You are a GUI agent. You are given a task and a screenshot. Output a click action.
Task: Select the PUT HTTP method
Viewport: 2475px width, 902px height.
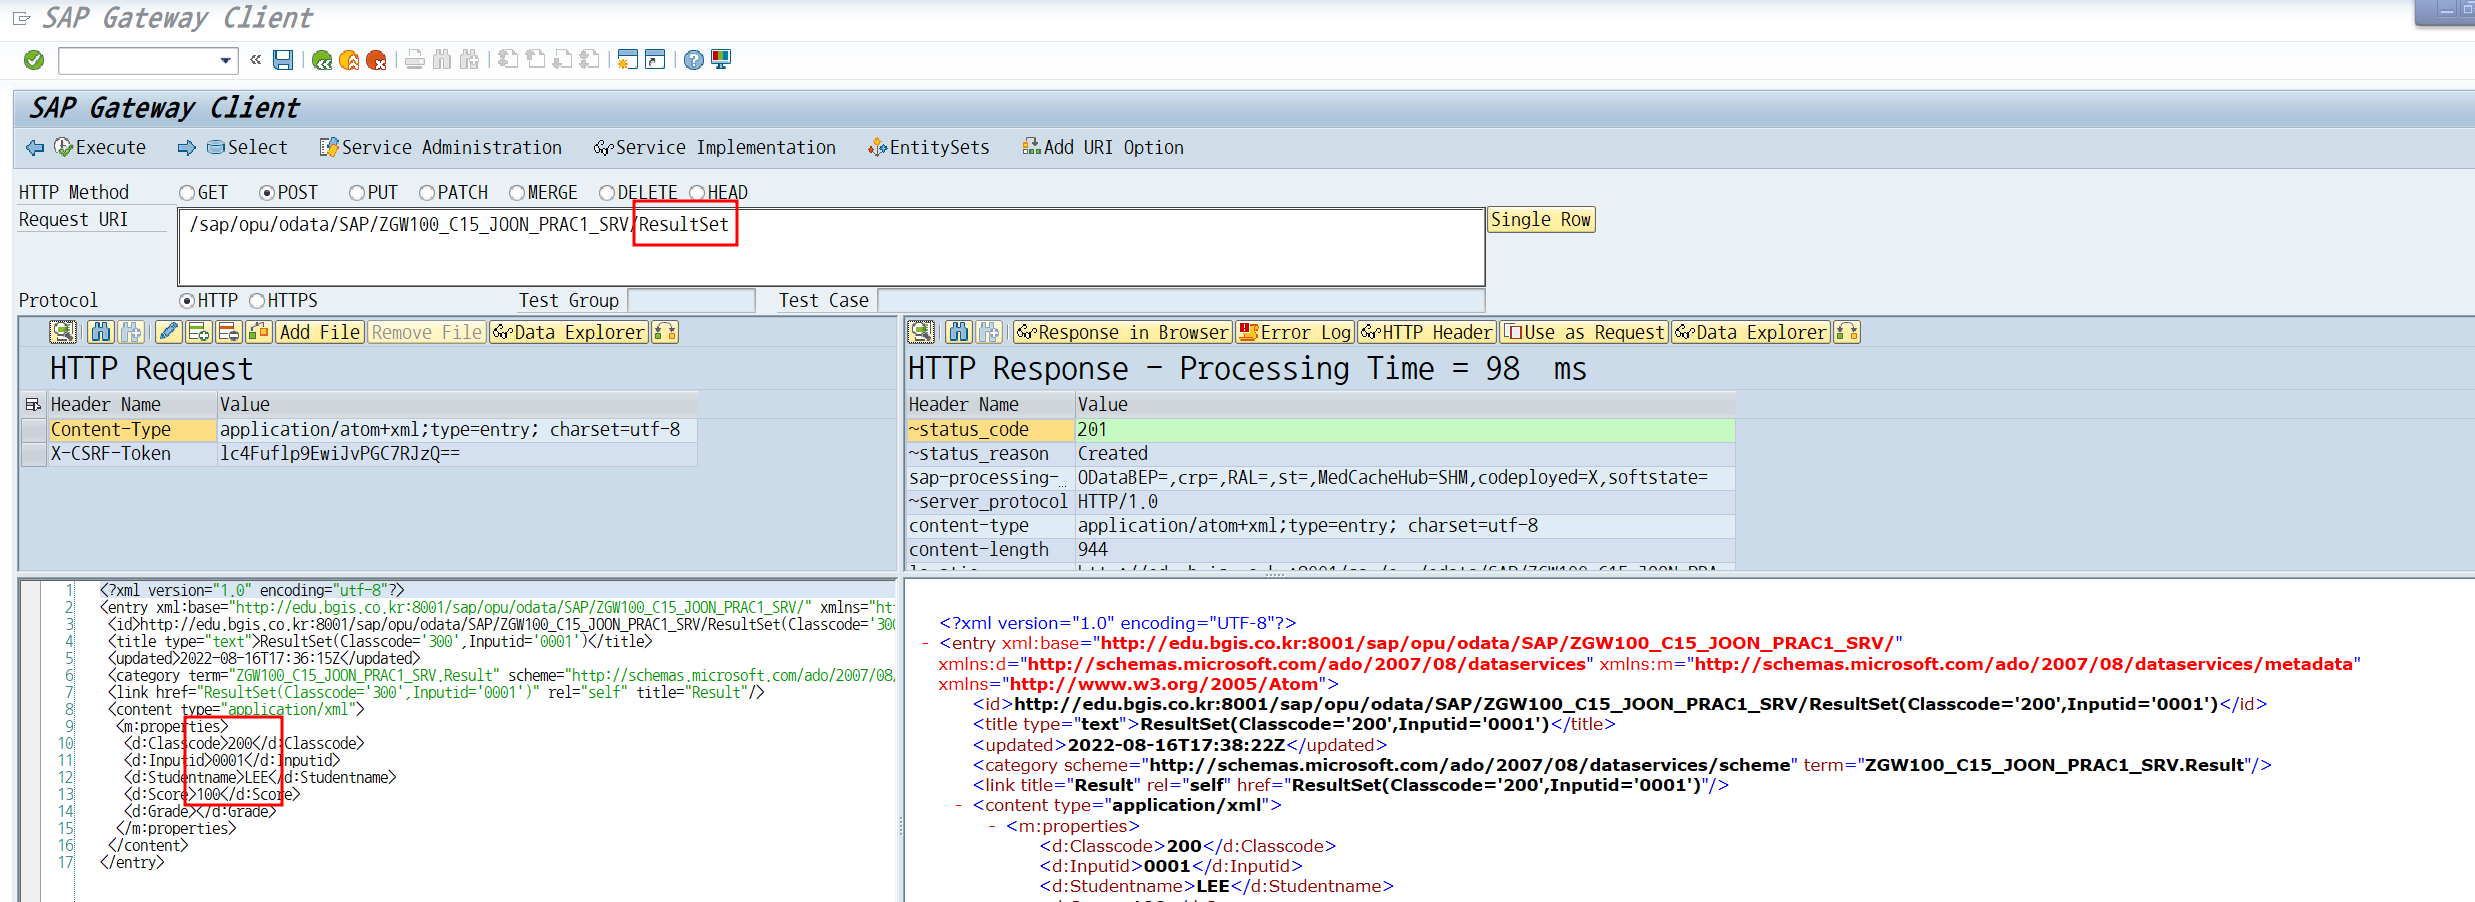click(357, 193)
